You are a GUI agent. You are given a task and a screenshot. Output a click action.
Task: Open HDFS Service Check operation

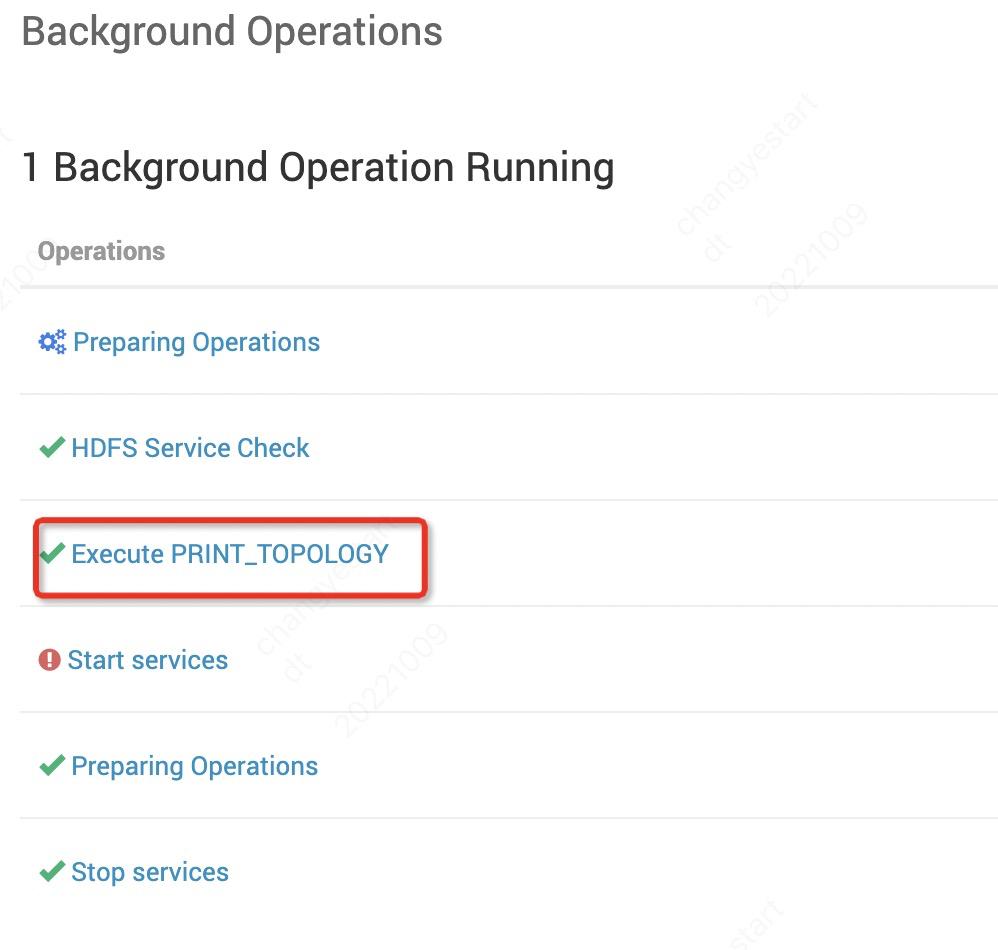[x=190, y=448]
